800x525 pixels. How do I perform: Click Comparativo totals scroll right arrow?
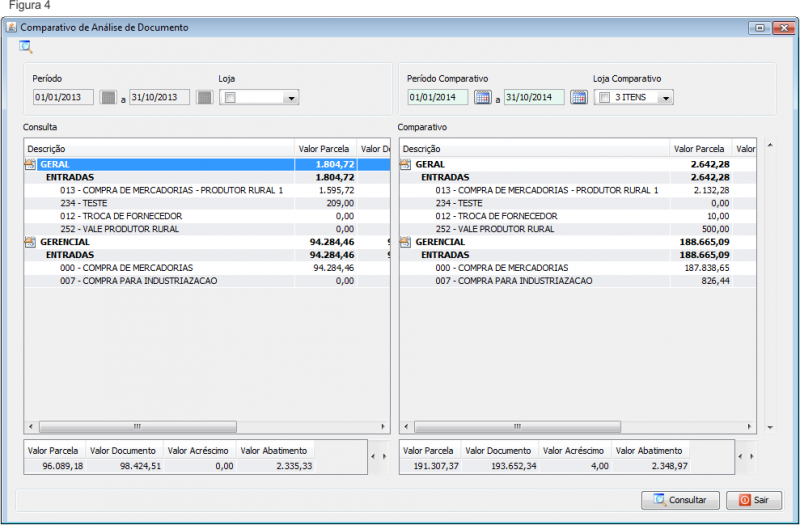752,457
